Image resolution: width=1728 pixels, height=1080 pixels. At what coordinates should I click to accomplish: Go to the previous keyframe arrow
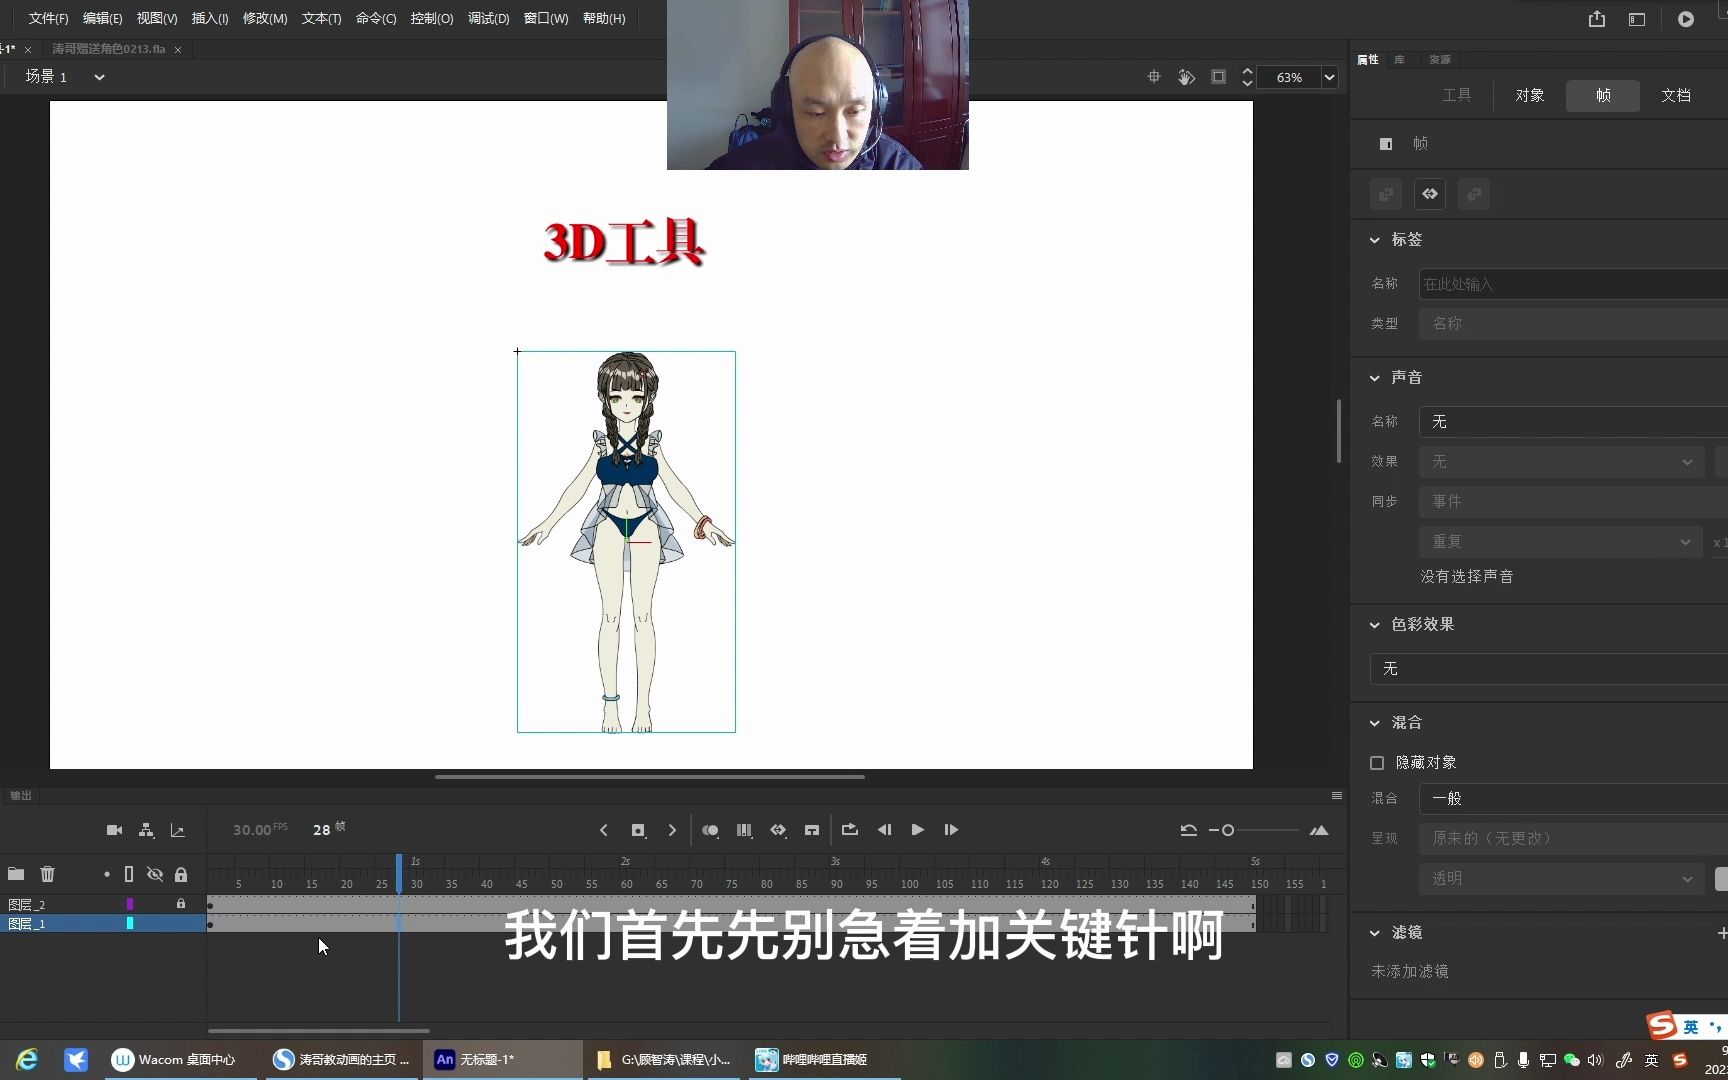click(604, 830)
